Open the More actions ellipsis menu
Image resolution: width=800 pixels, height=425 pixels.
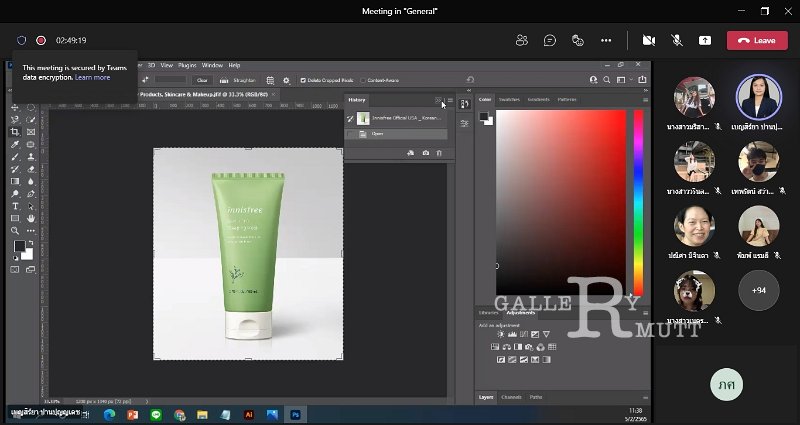point(605,40)
